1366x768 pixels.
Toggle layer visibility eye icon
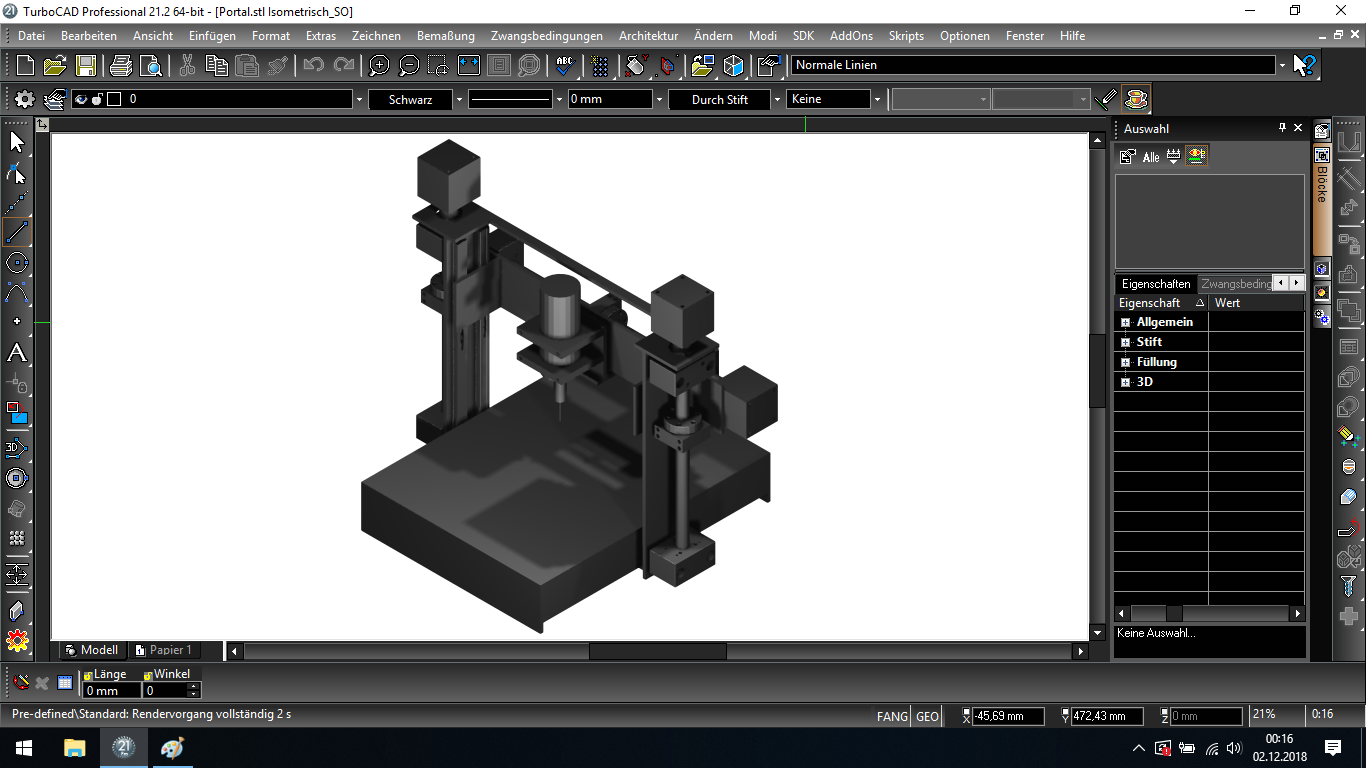coord(81,99)
